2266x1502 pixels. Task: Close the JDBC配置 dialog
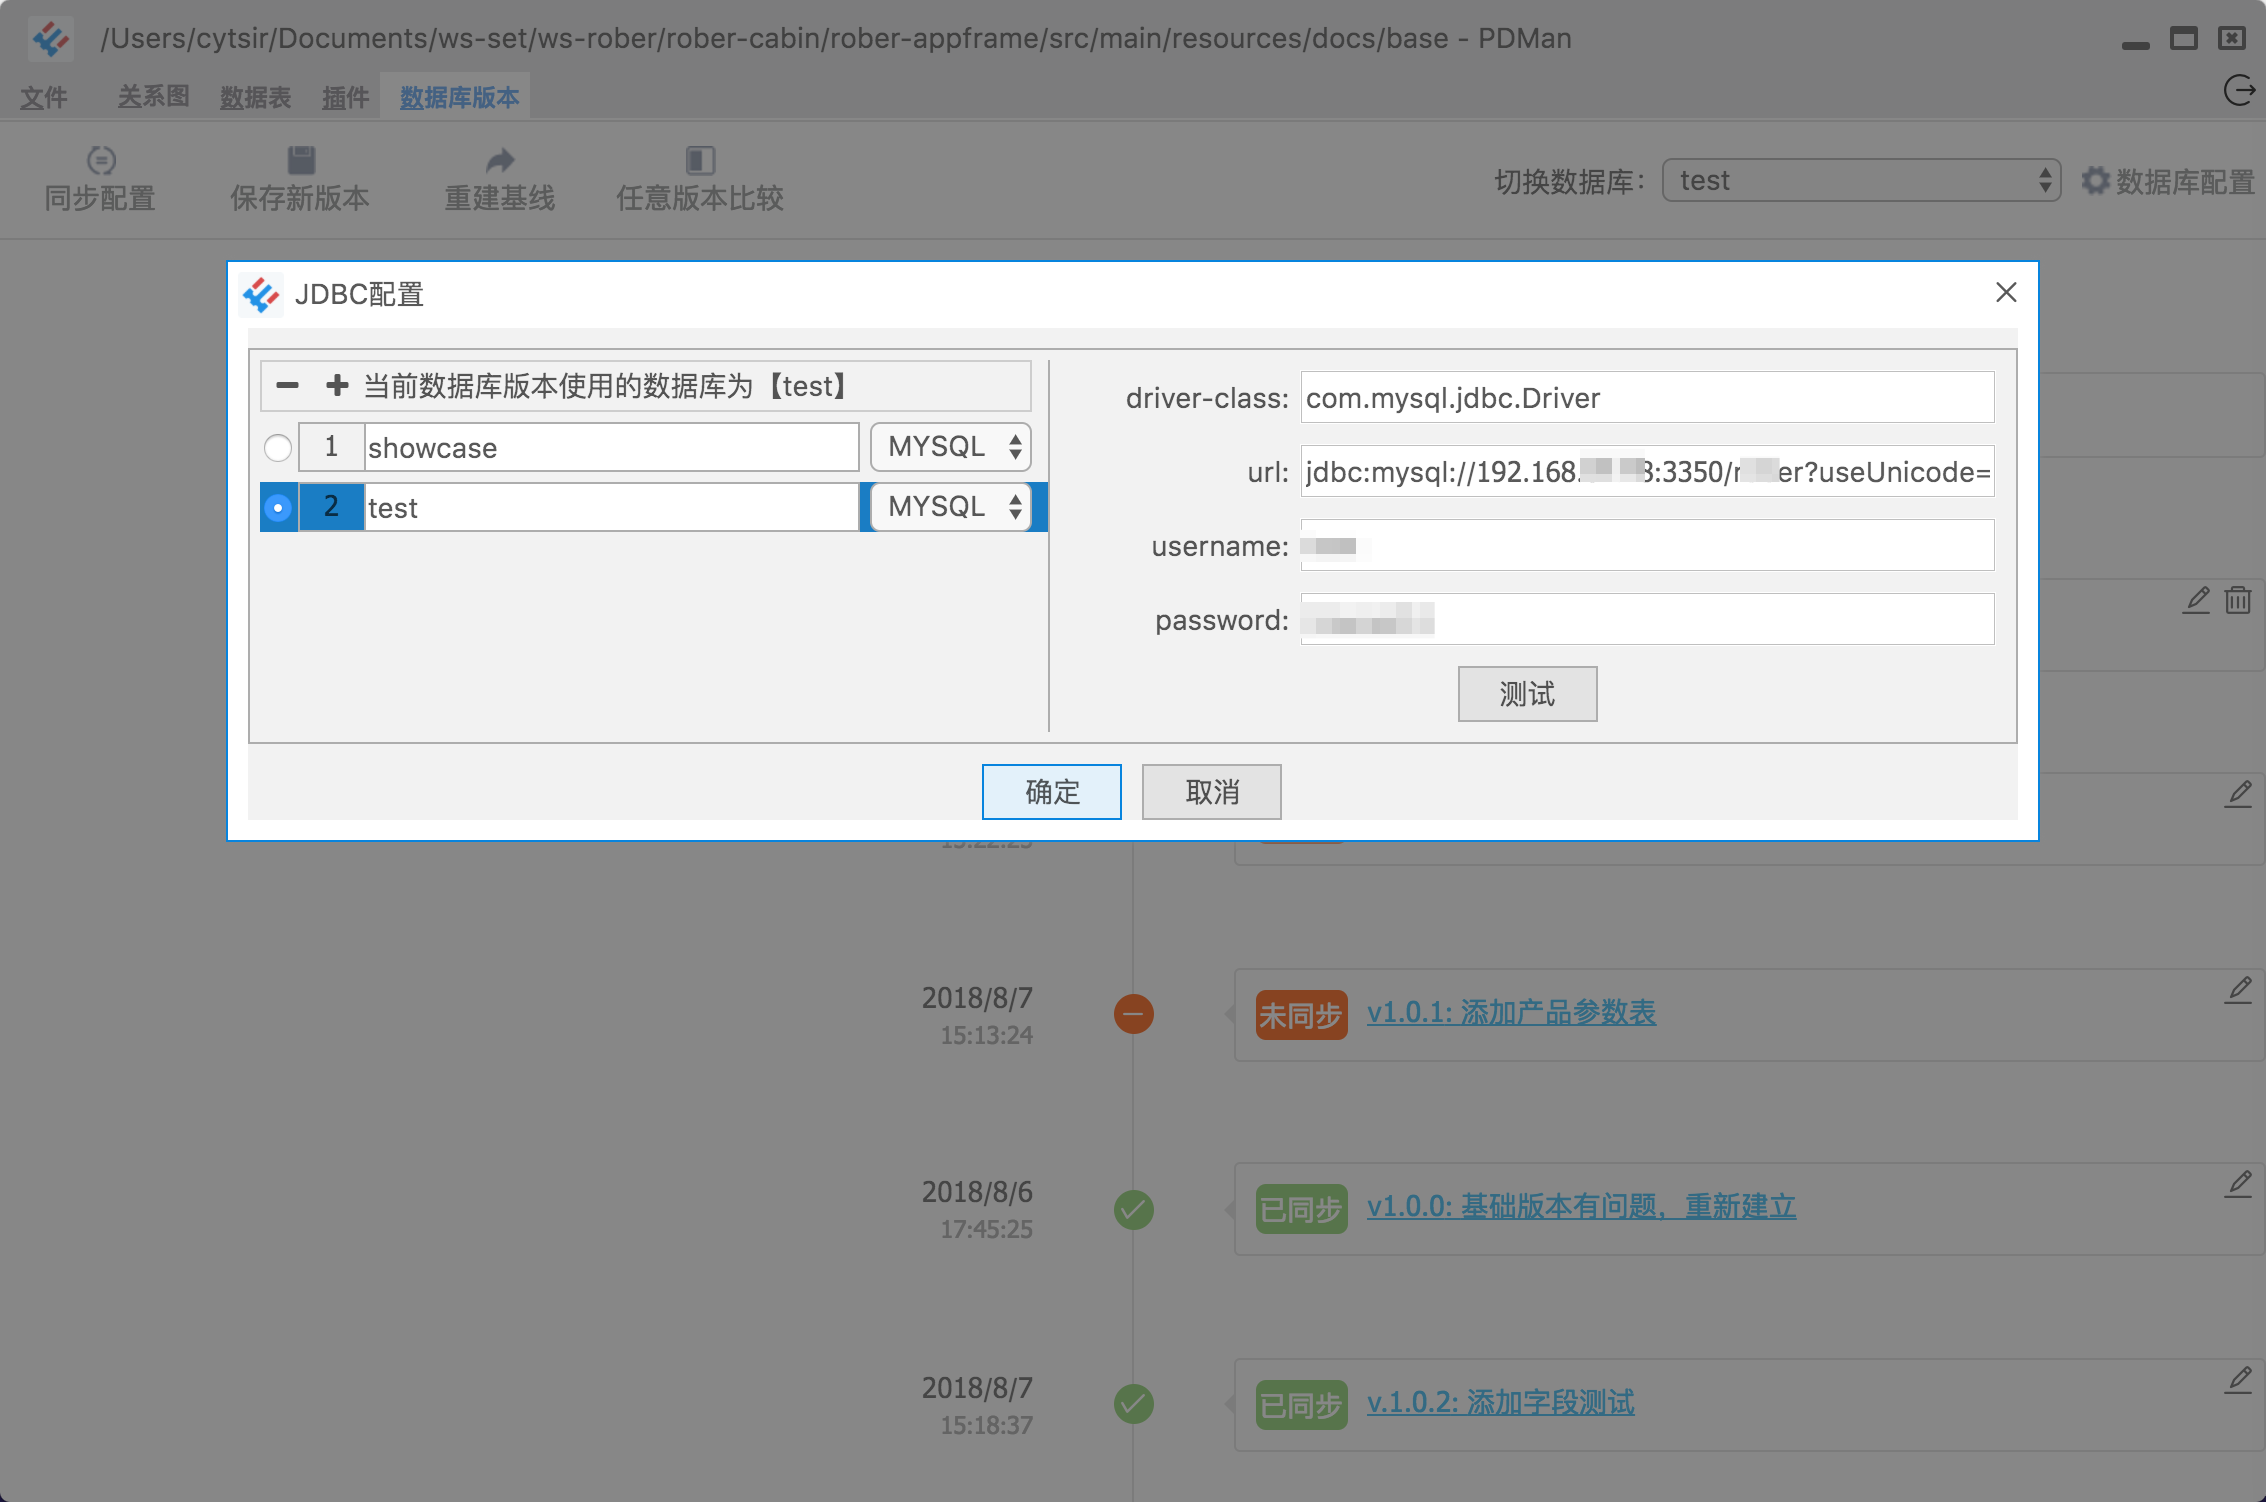pos(2006,292)
